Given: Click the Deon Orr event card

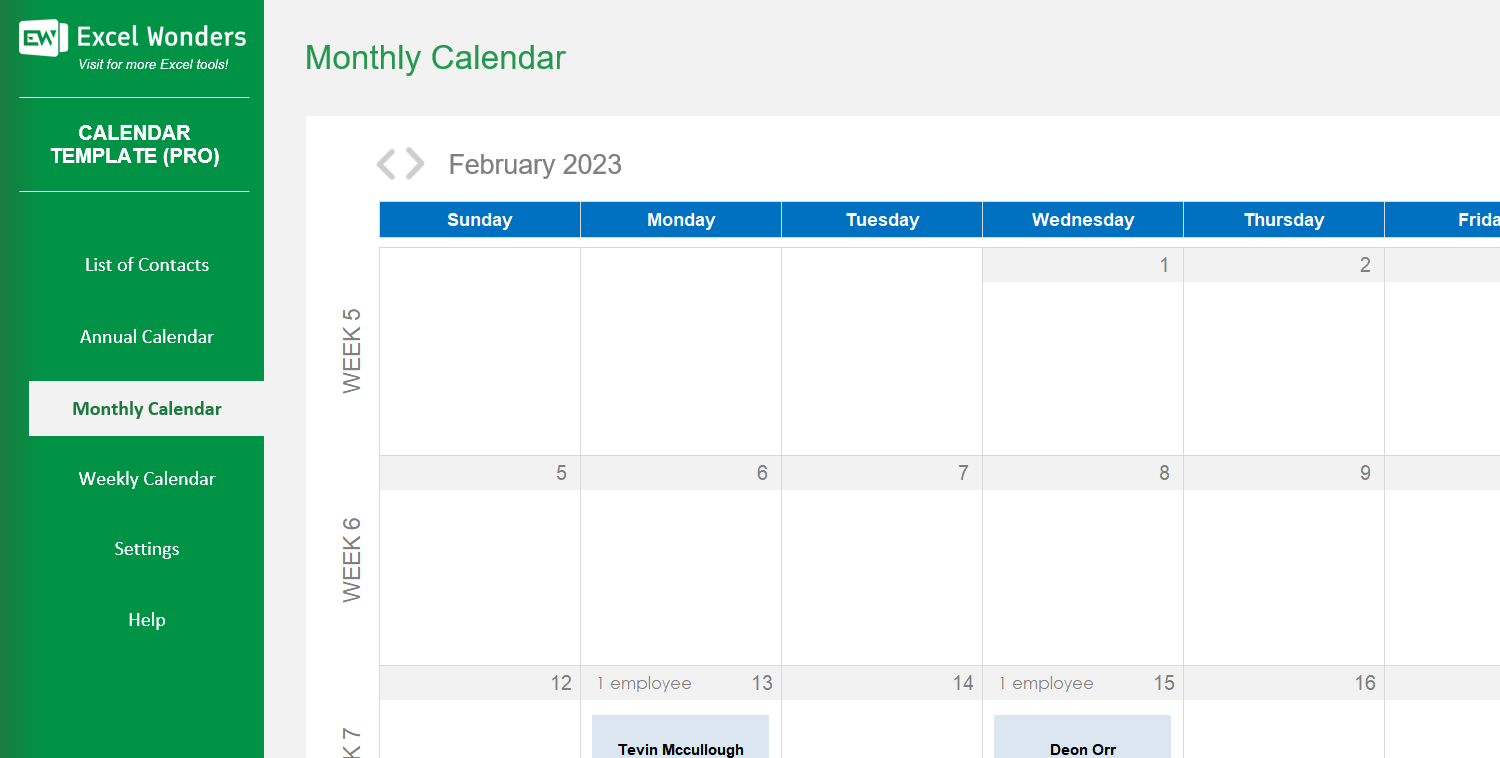Looking at the screenshot, I should 1082,738.
